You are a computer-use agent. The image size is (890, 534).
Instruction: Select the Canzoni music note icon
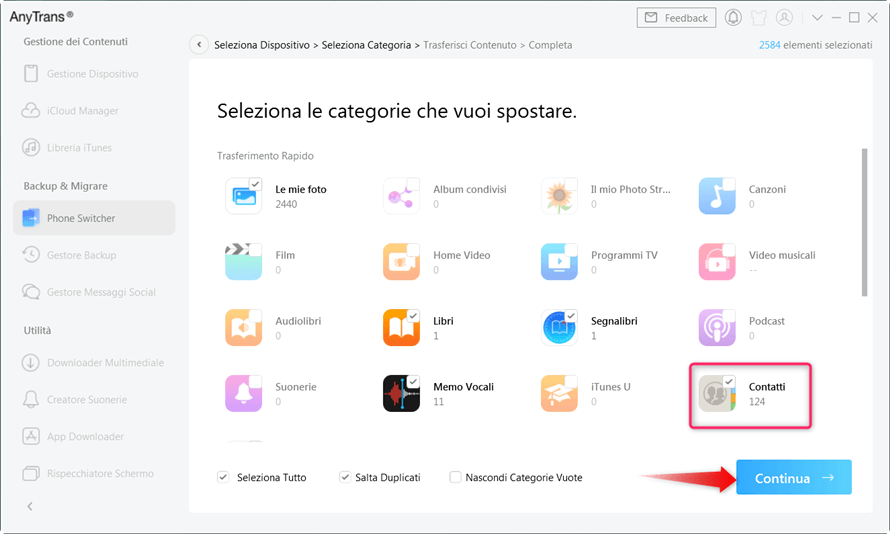coord(717,196)
